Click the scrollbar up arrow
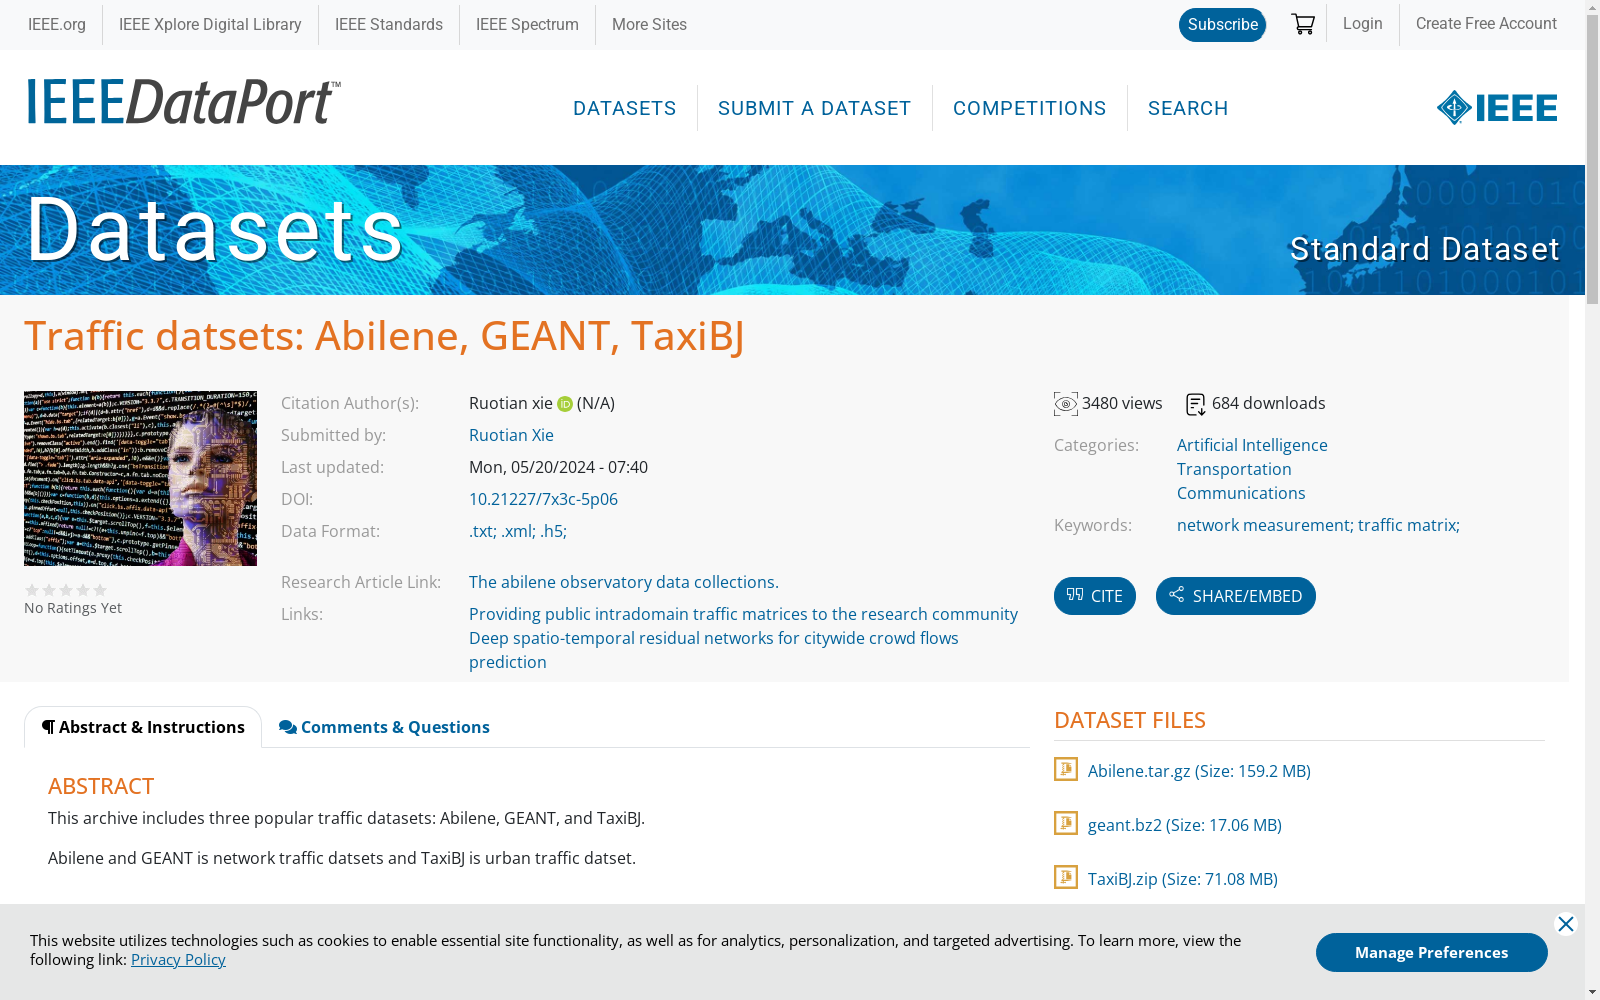1600x1000 pixels. point(1592,8)
